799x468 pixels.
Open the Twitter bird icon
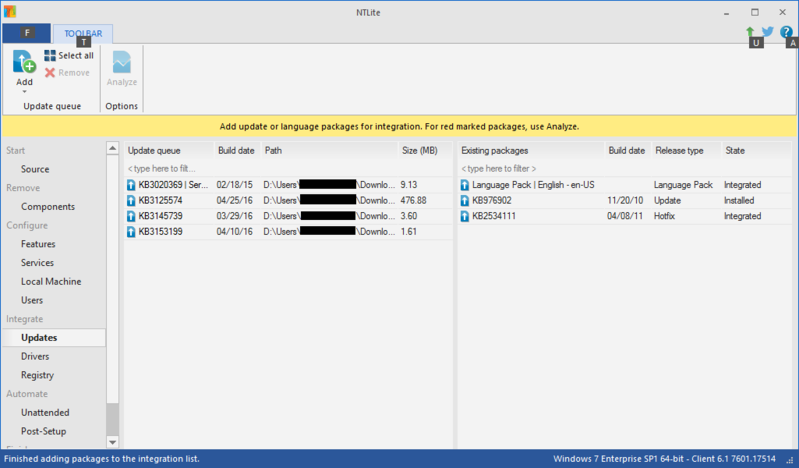[x=768, y=32]
